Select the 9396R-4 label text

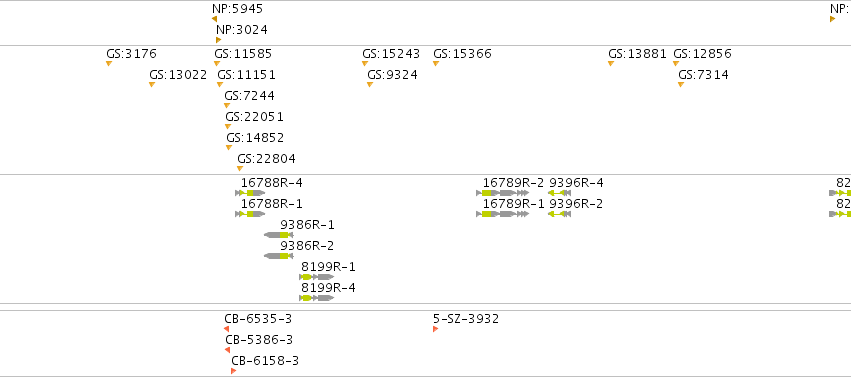pyautogui.click(x=576, y=183)
